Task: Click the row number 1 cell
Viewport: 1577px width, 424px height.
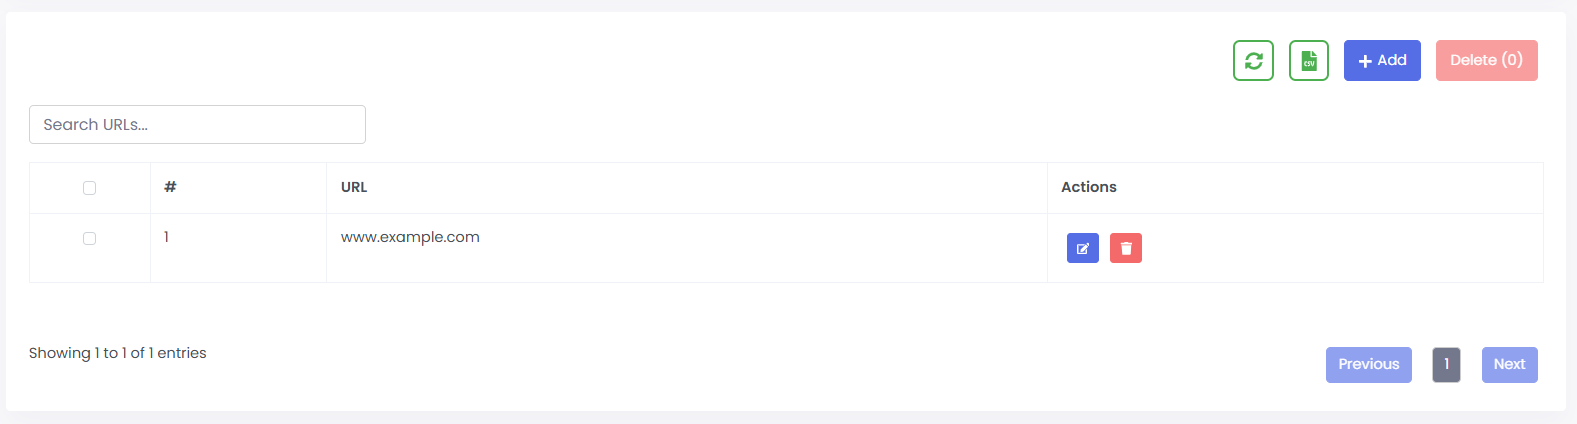Action: 167,237
